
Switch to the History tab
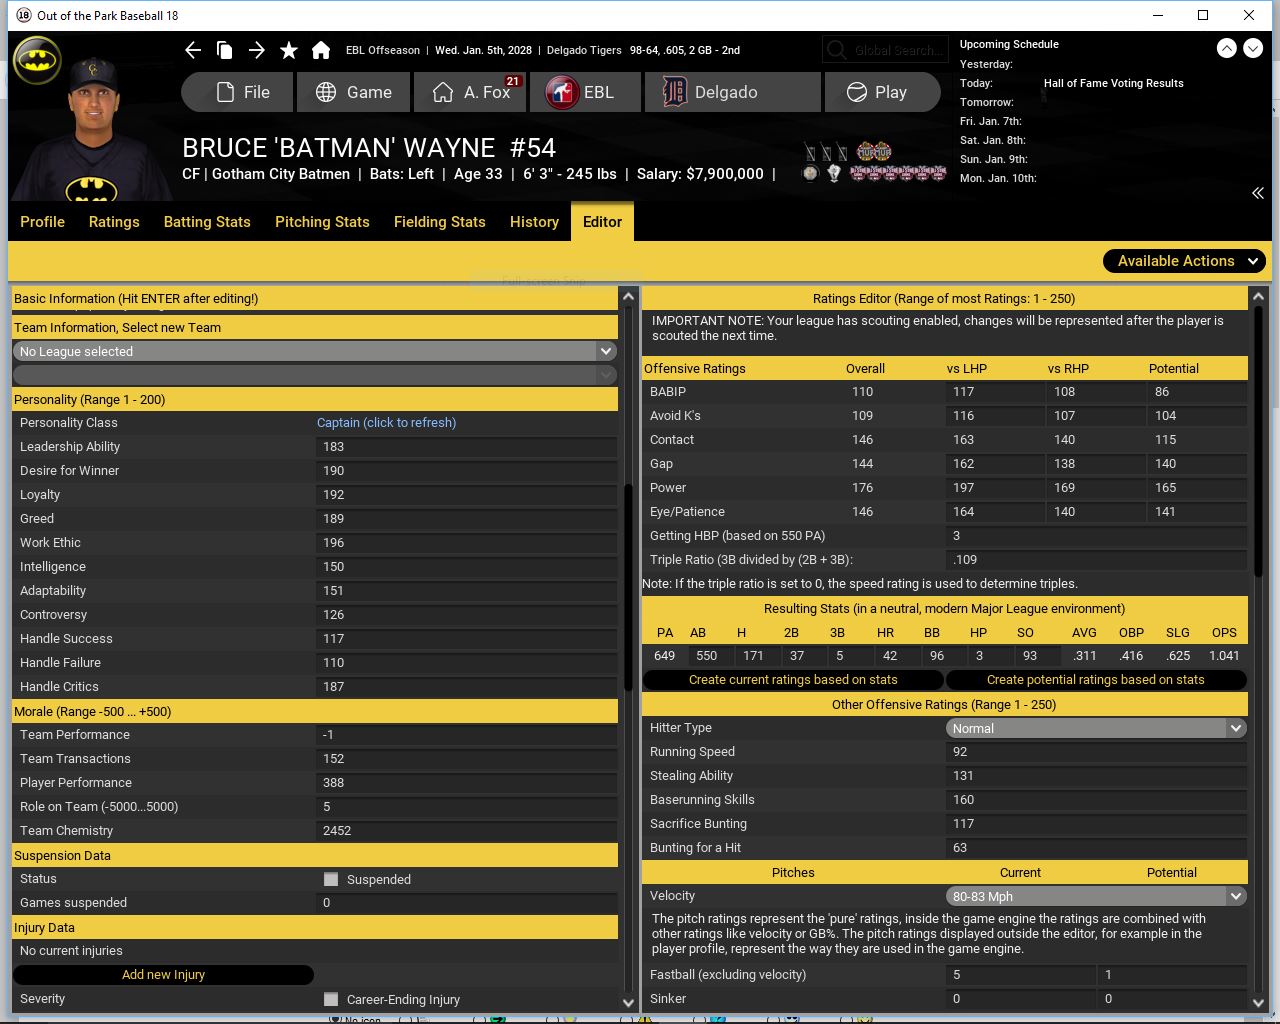534,222
